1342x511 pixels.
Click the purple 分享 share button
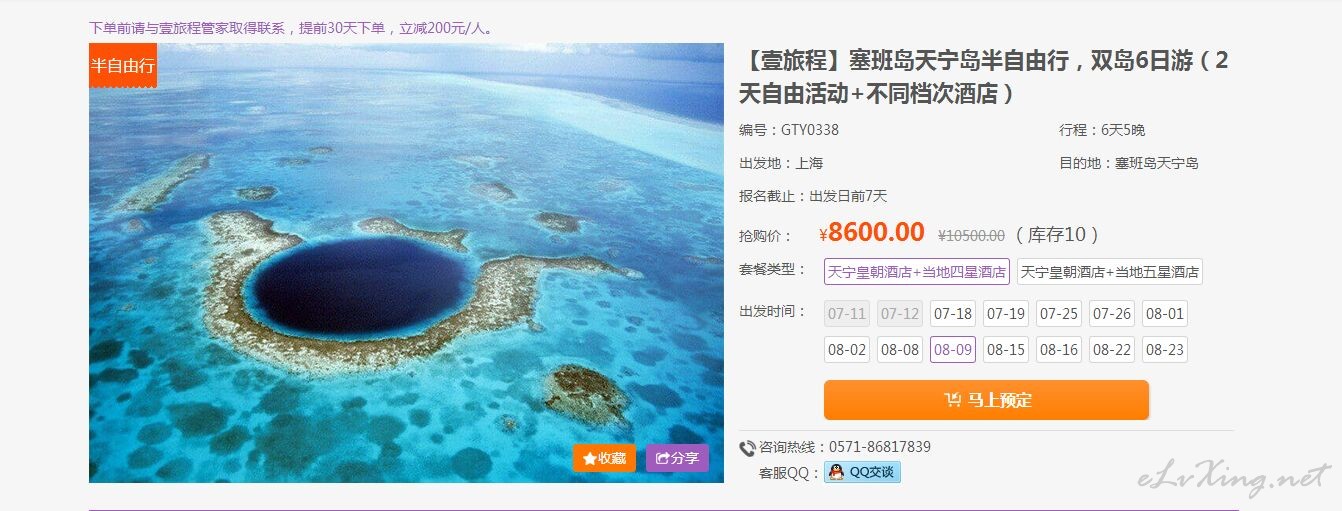click(677, 458)
